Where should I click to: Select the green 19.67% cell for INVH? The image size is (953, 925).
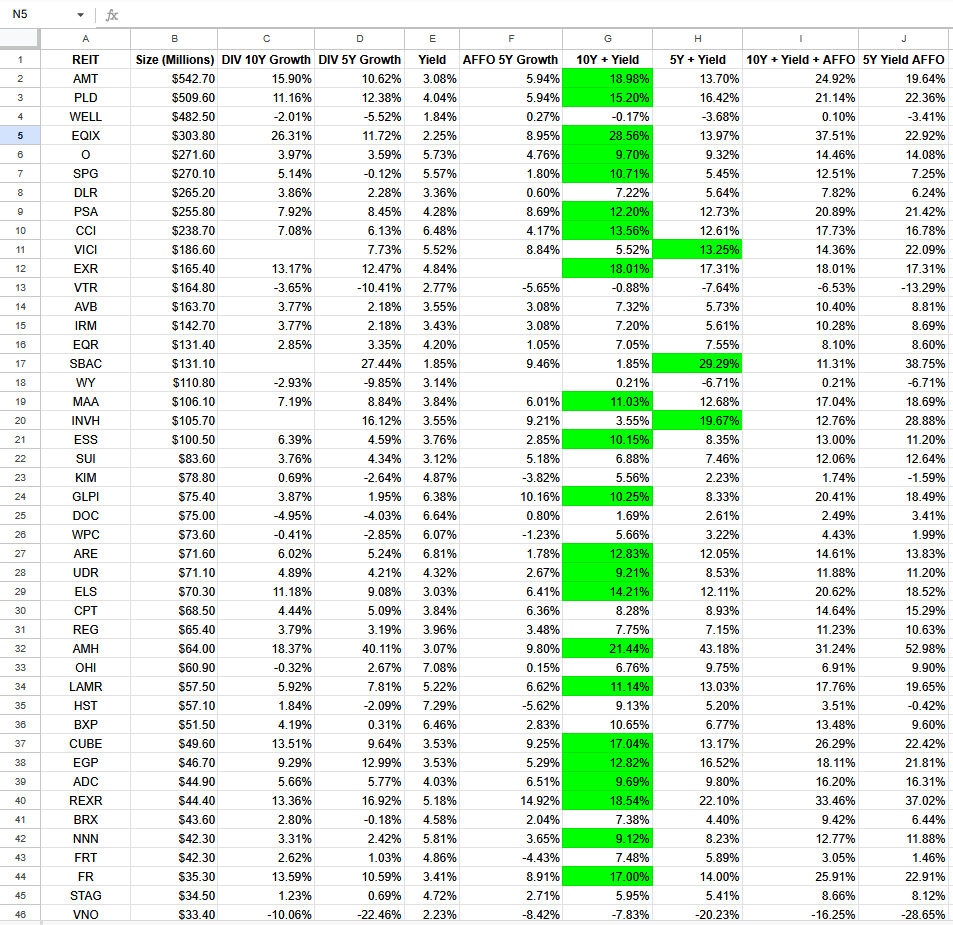pyautogui.click(x=698, y=421)
